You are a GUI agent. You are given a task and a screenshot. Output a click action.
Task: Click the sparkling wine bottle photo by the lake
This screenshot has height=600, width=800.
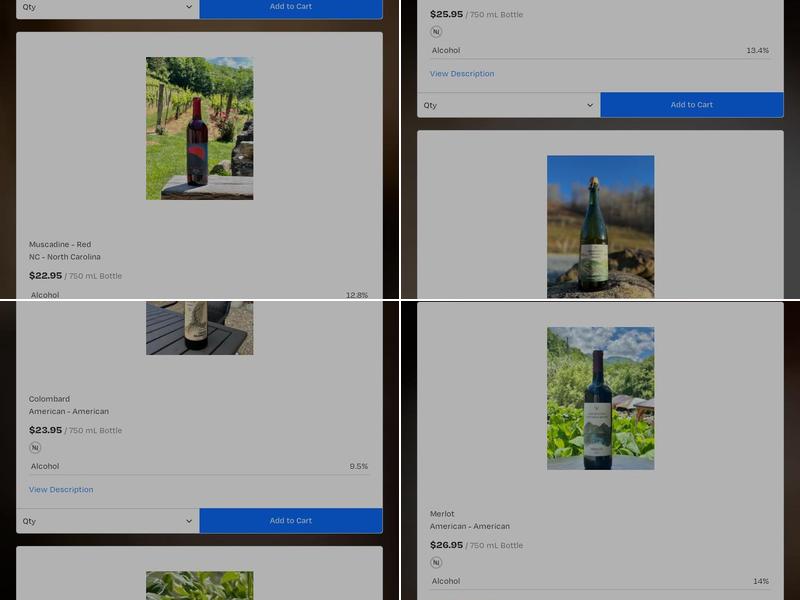pyautogui.click(x=600, y=226)
